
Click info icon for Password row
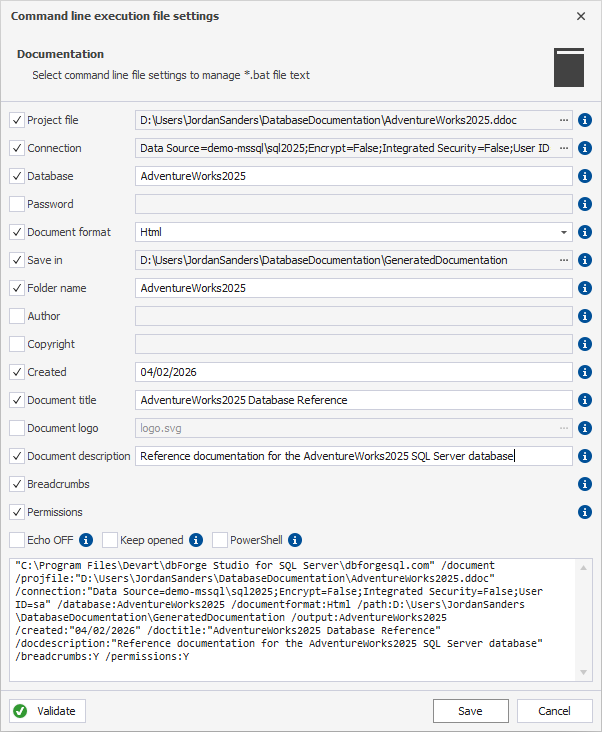585,204
